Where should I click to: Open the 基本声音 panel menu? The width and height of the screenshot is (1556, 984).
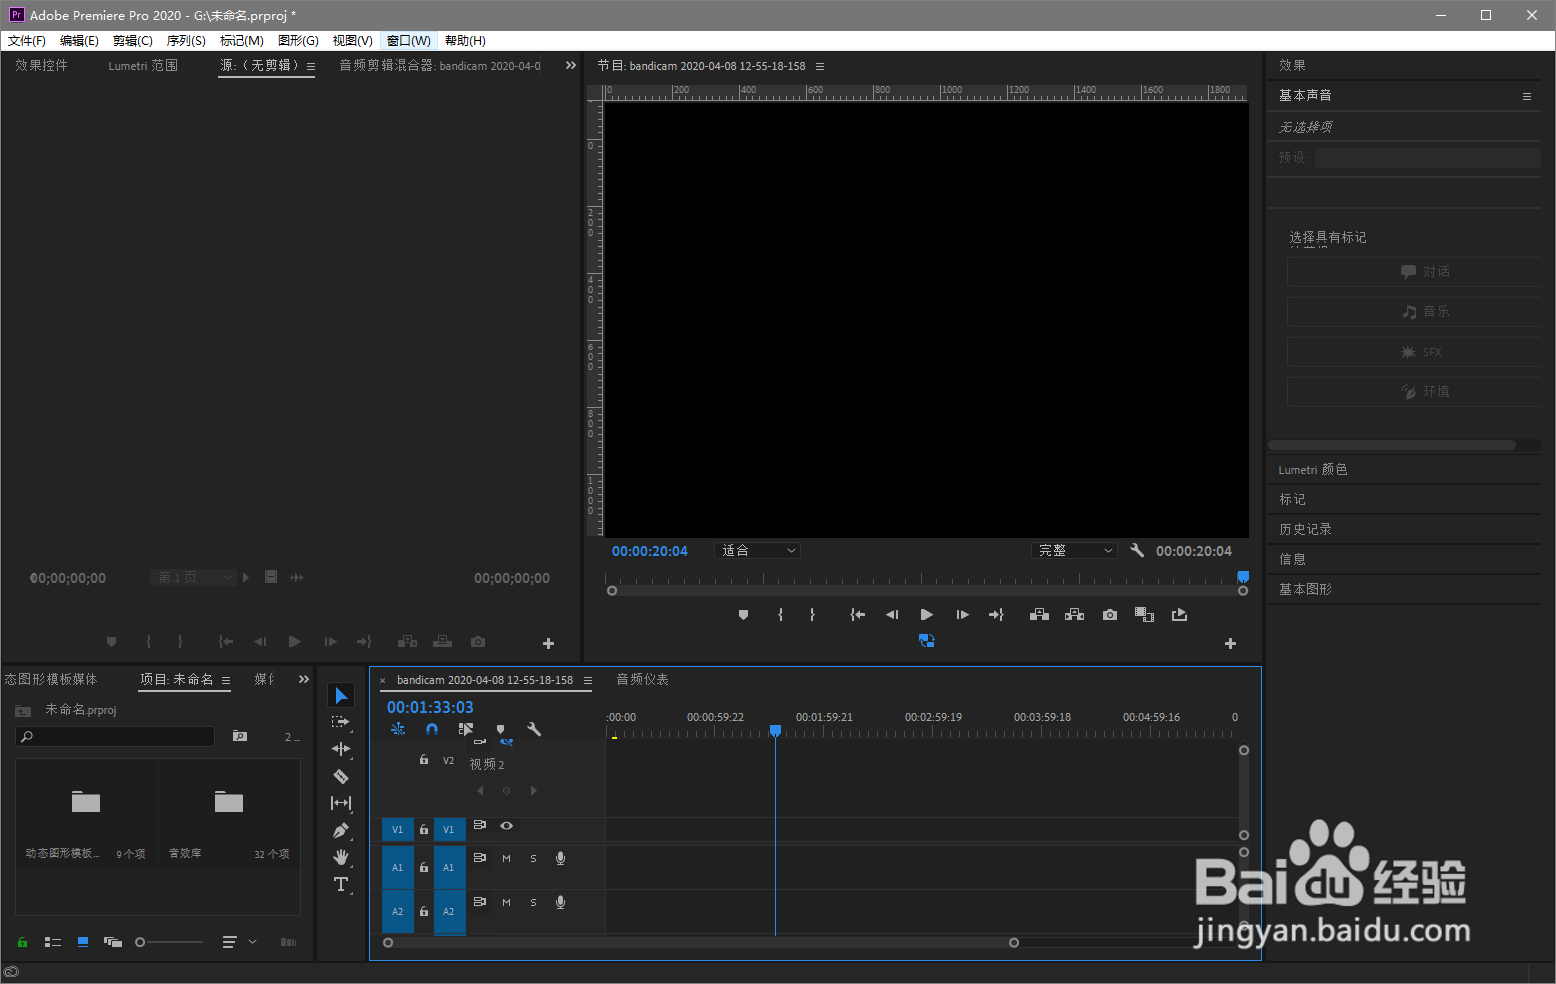coord(1527,96)
